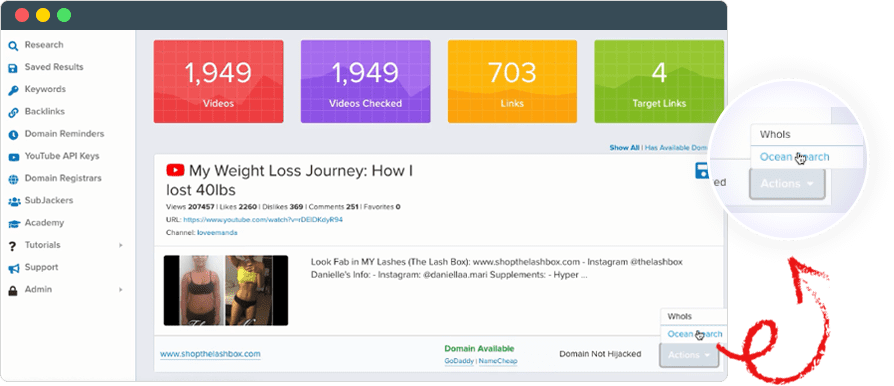Click the Tutorials question mark icon
This screenshot has height=386, width=894.
pyautogui.click(x=12, y=246)
